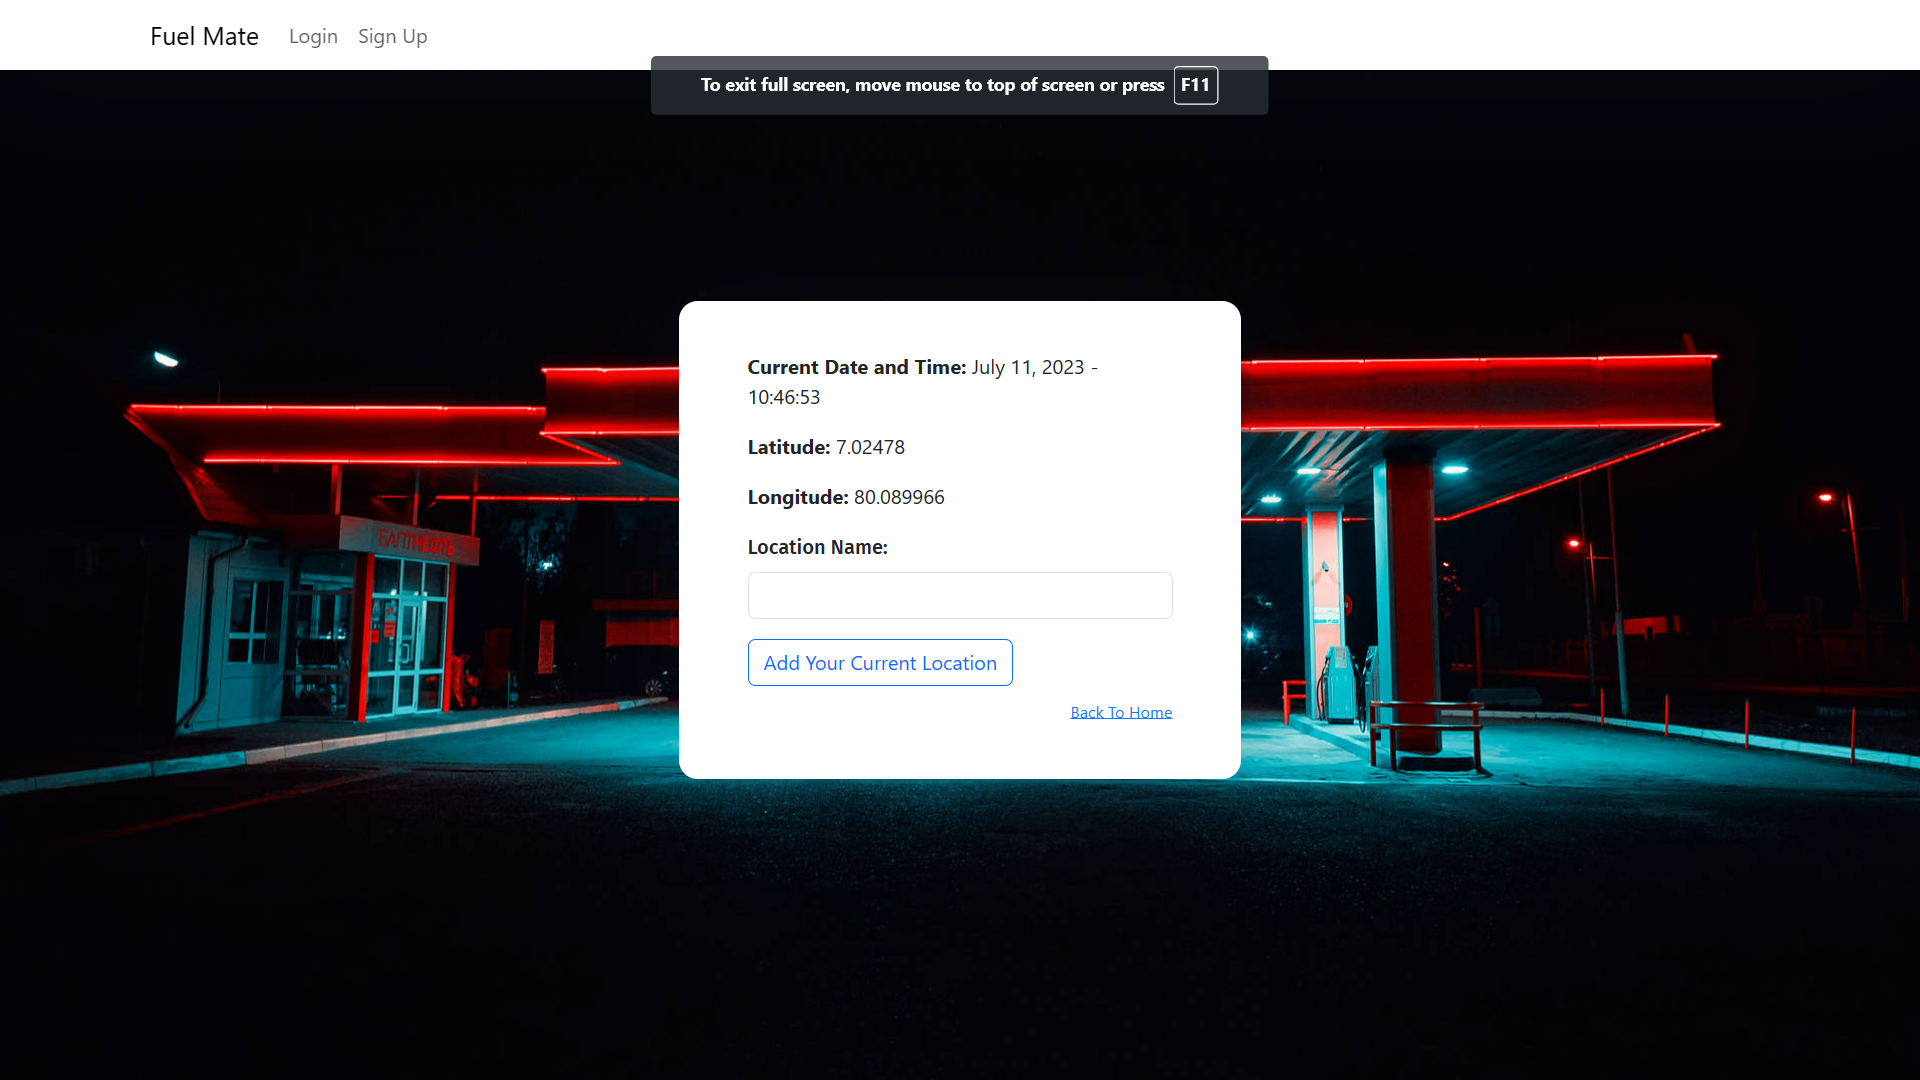Click the Latitude label
This screenshot has height=1080, width=1920.
[788, 447]
